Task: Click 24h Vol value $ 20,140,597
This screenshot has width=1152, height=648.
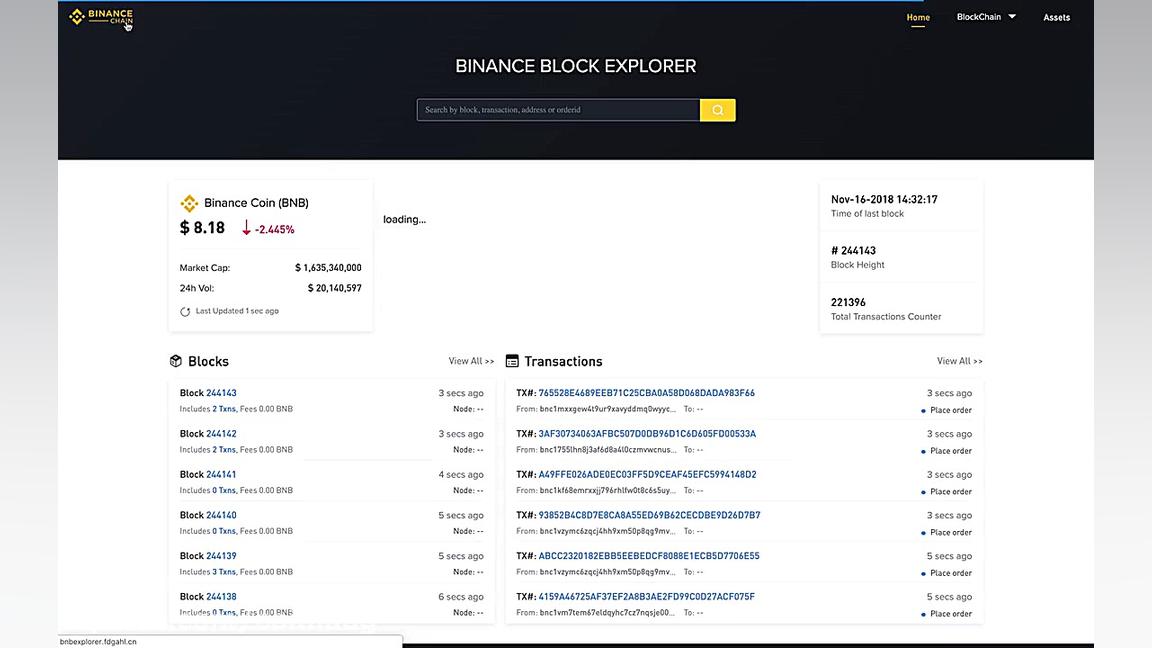Action: [334, 288]
